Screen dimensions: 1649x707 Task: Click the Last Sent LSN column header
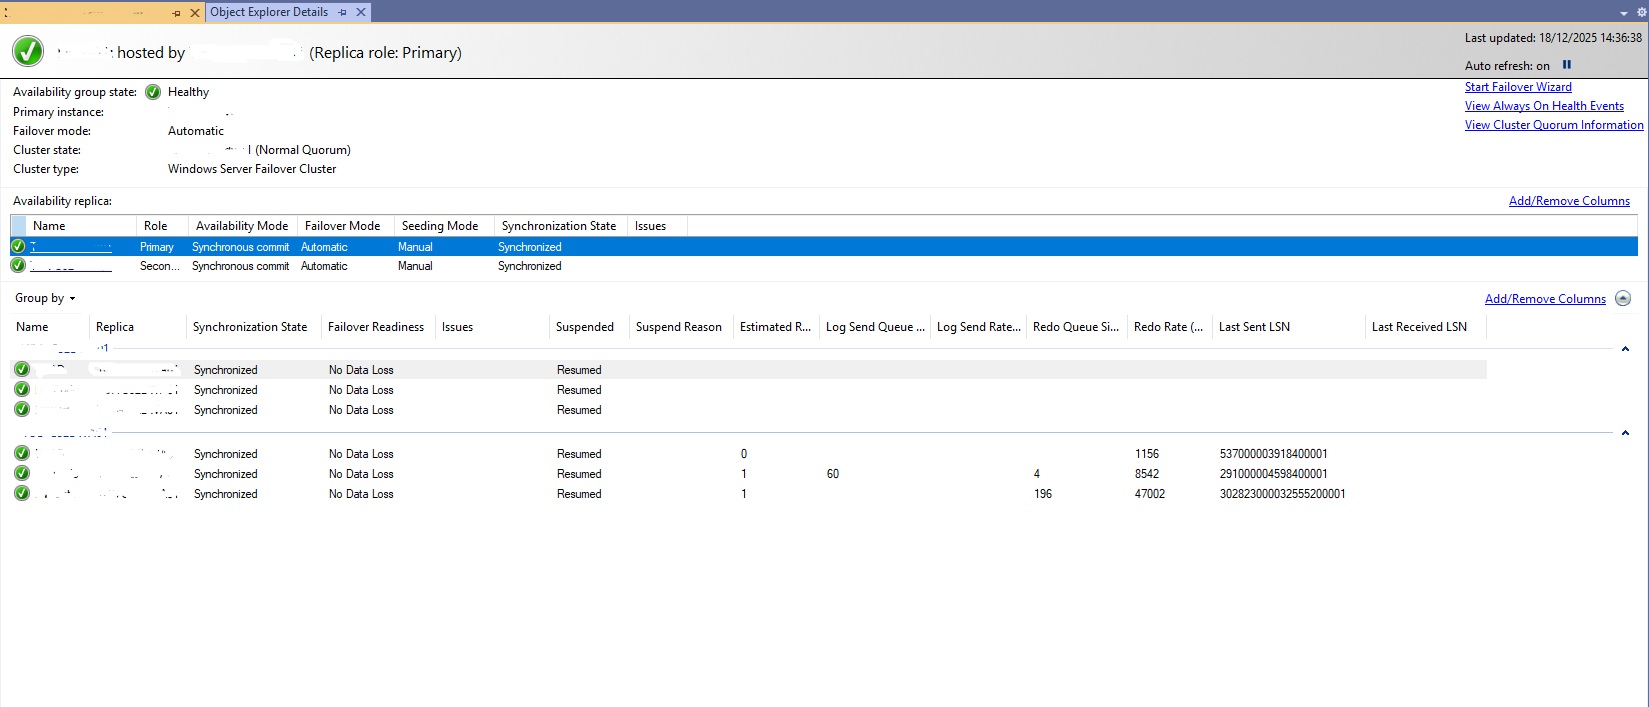1254,327
